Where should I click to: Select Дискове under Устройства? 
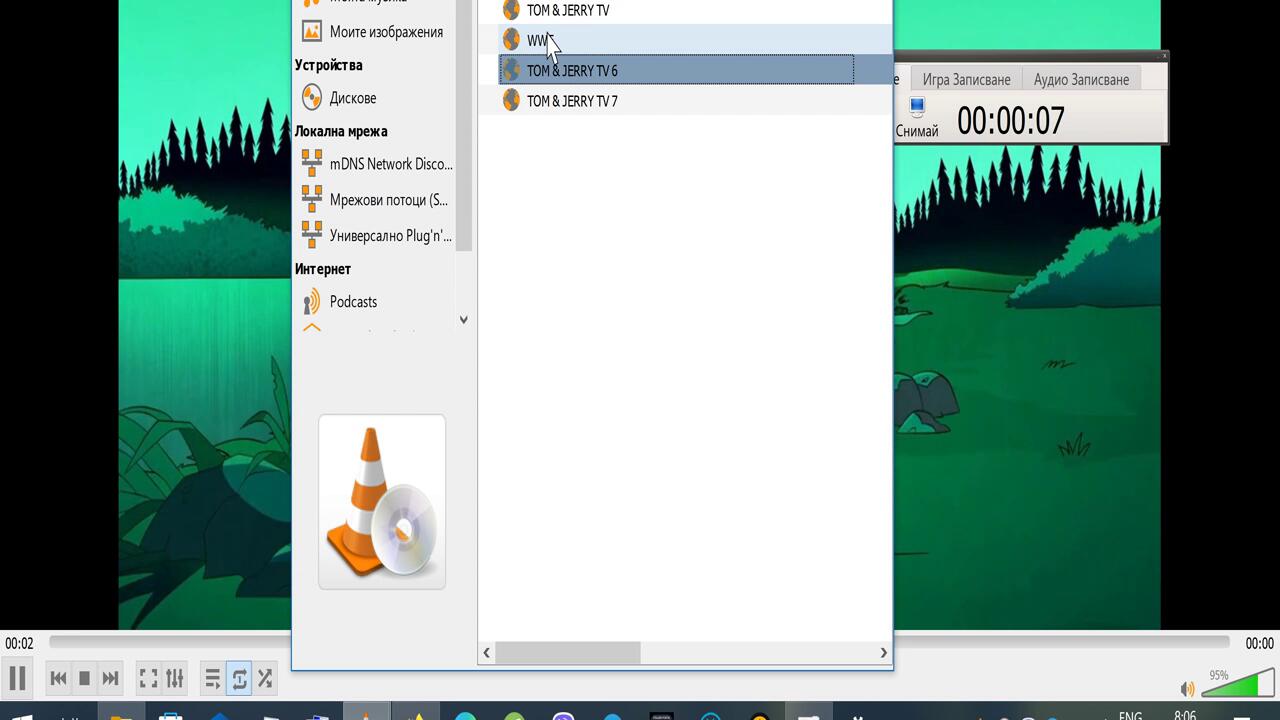tap(353, 98)
